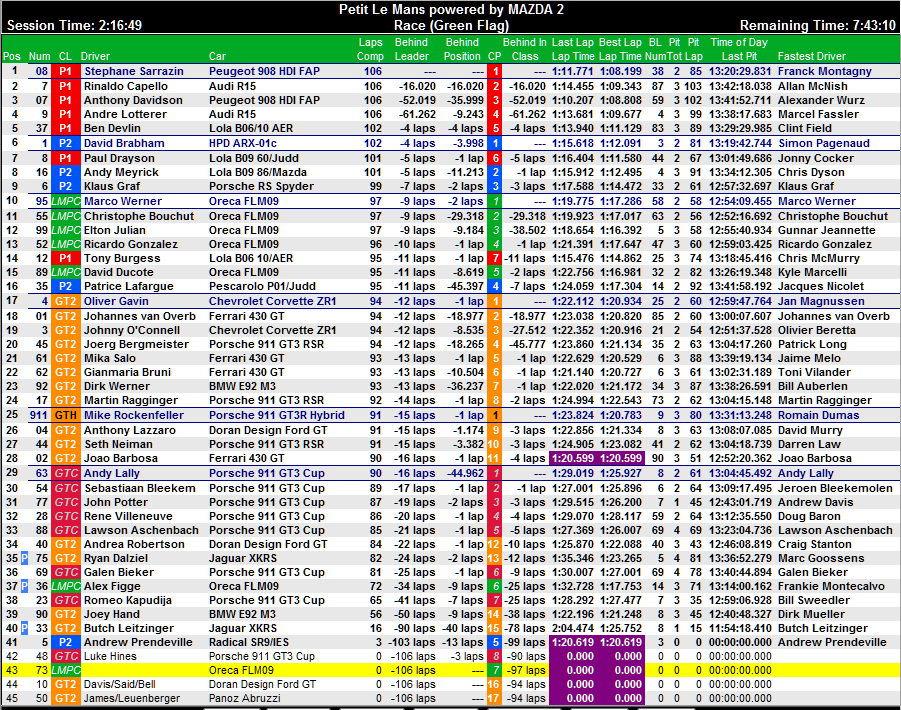901x710 pixels.
Task: Click the Laps Comp column header
Action: [370, 49]
